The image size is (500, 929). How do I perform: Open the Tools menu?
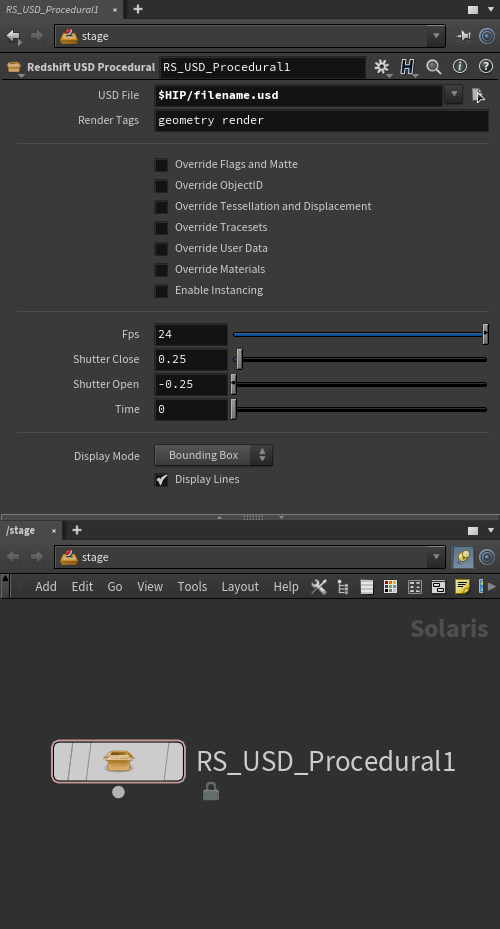[x=193, y=587]
